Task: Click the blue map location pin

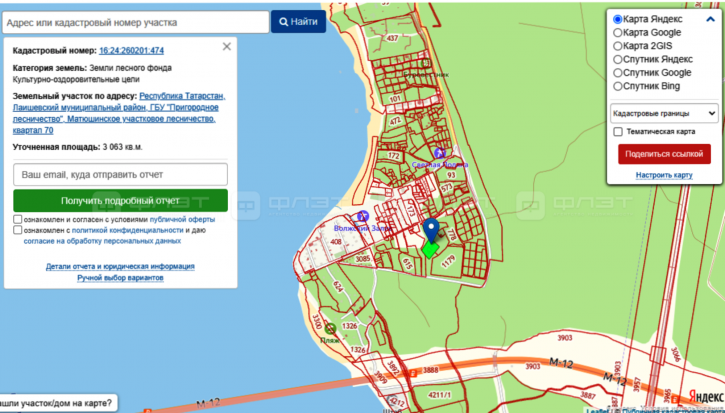Action: click(431, 230)
